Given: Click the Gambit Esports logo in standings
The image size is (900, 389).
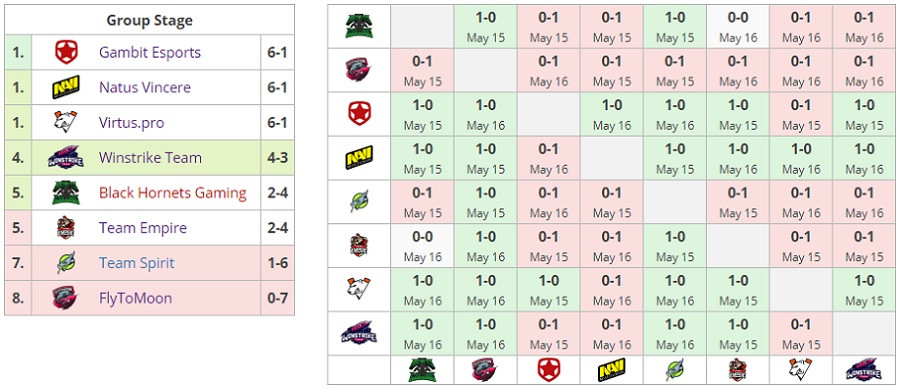Looking at the screenshot, I should [x=66, y=52].
